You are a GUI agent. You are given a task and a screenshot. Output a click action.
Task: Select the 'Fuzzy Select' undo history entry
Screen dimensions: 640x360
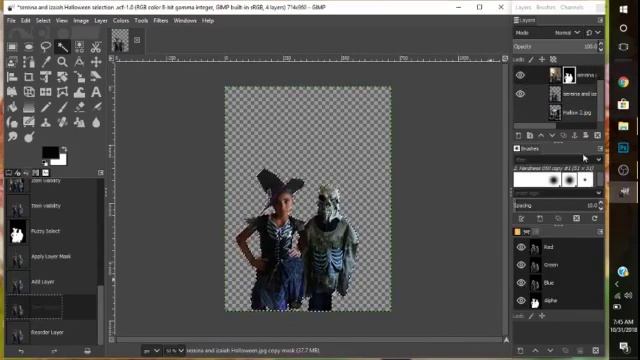[x=51, y=231]
